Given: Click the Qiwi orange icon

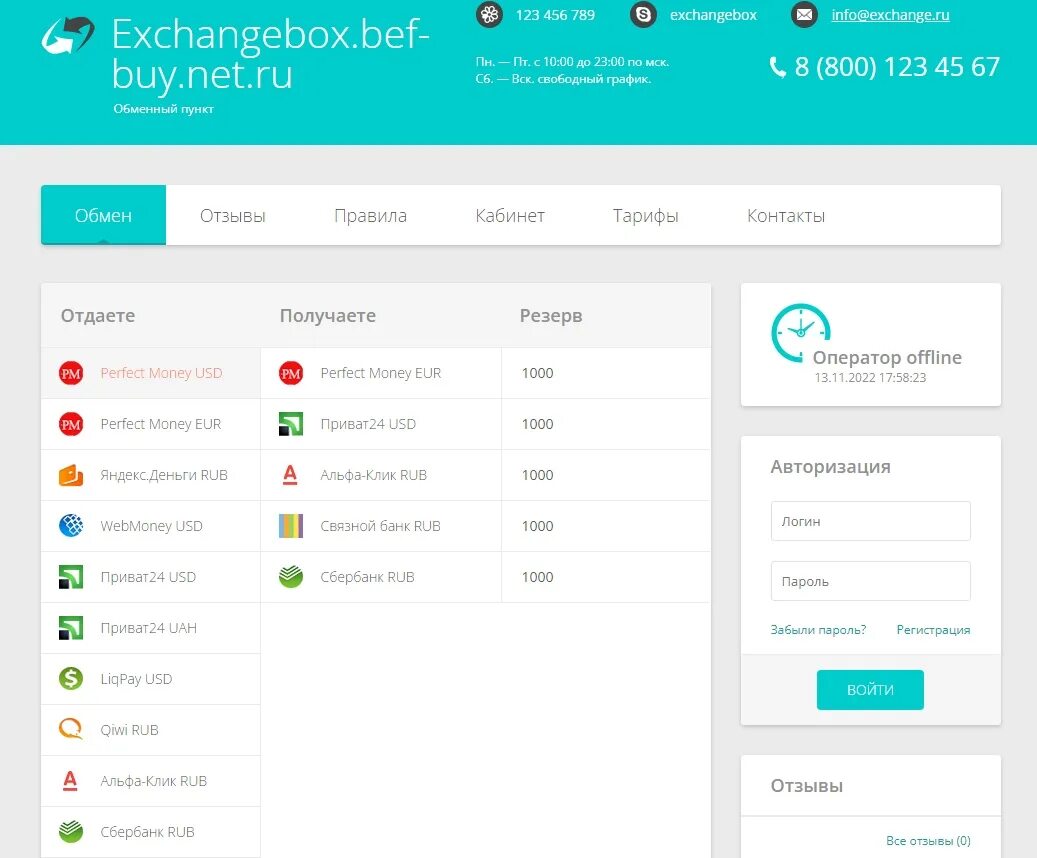Looking at the screenshot, I should (x=71, y=730).
